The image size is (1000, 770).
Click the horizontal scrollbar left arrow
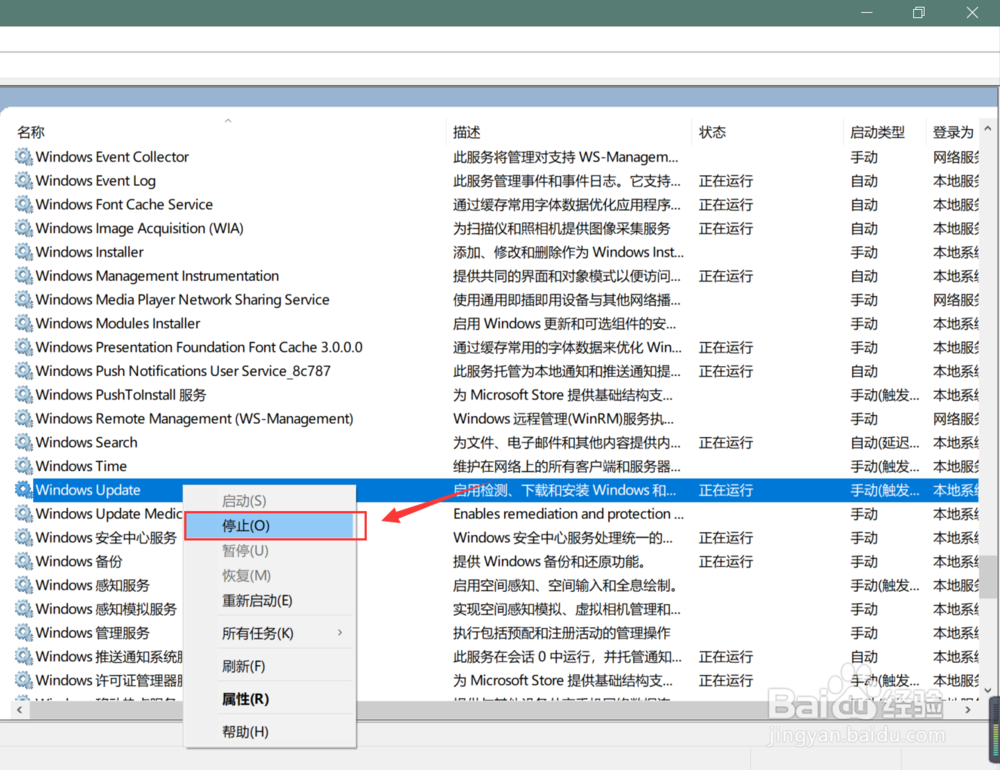pyautogui.click(x=20, y=709)
